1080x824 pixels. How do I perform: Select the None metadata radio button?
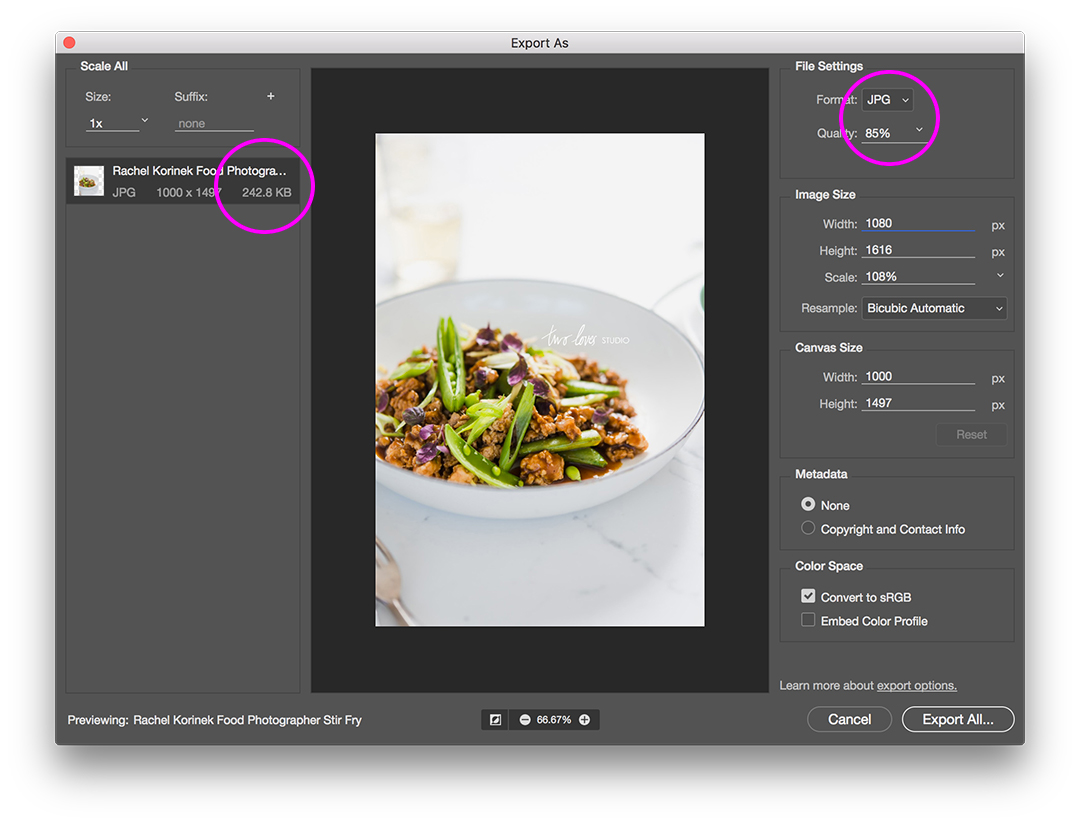[x=808, y=504]
